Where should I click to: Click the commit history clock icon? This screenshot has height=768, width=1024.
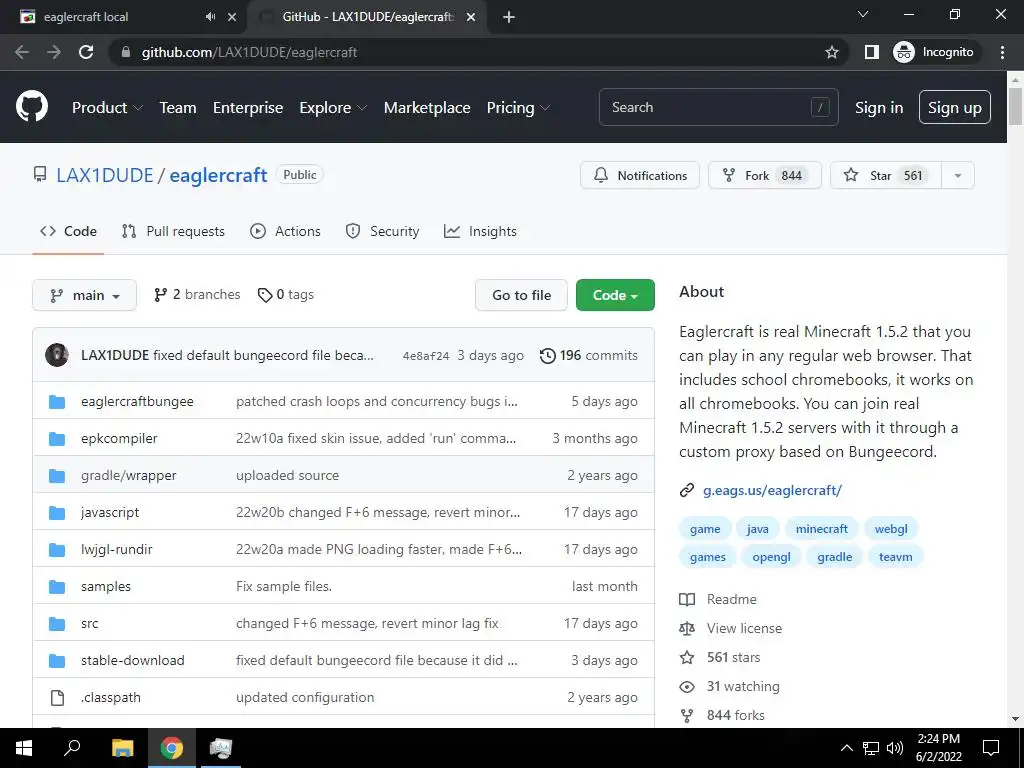click(547, 355)
